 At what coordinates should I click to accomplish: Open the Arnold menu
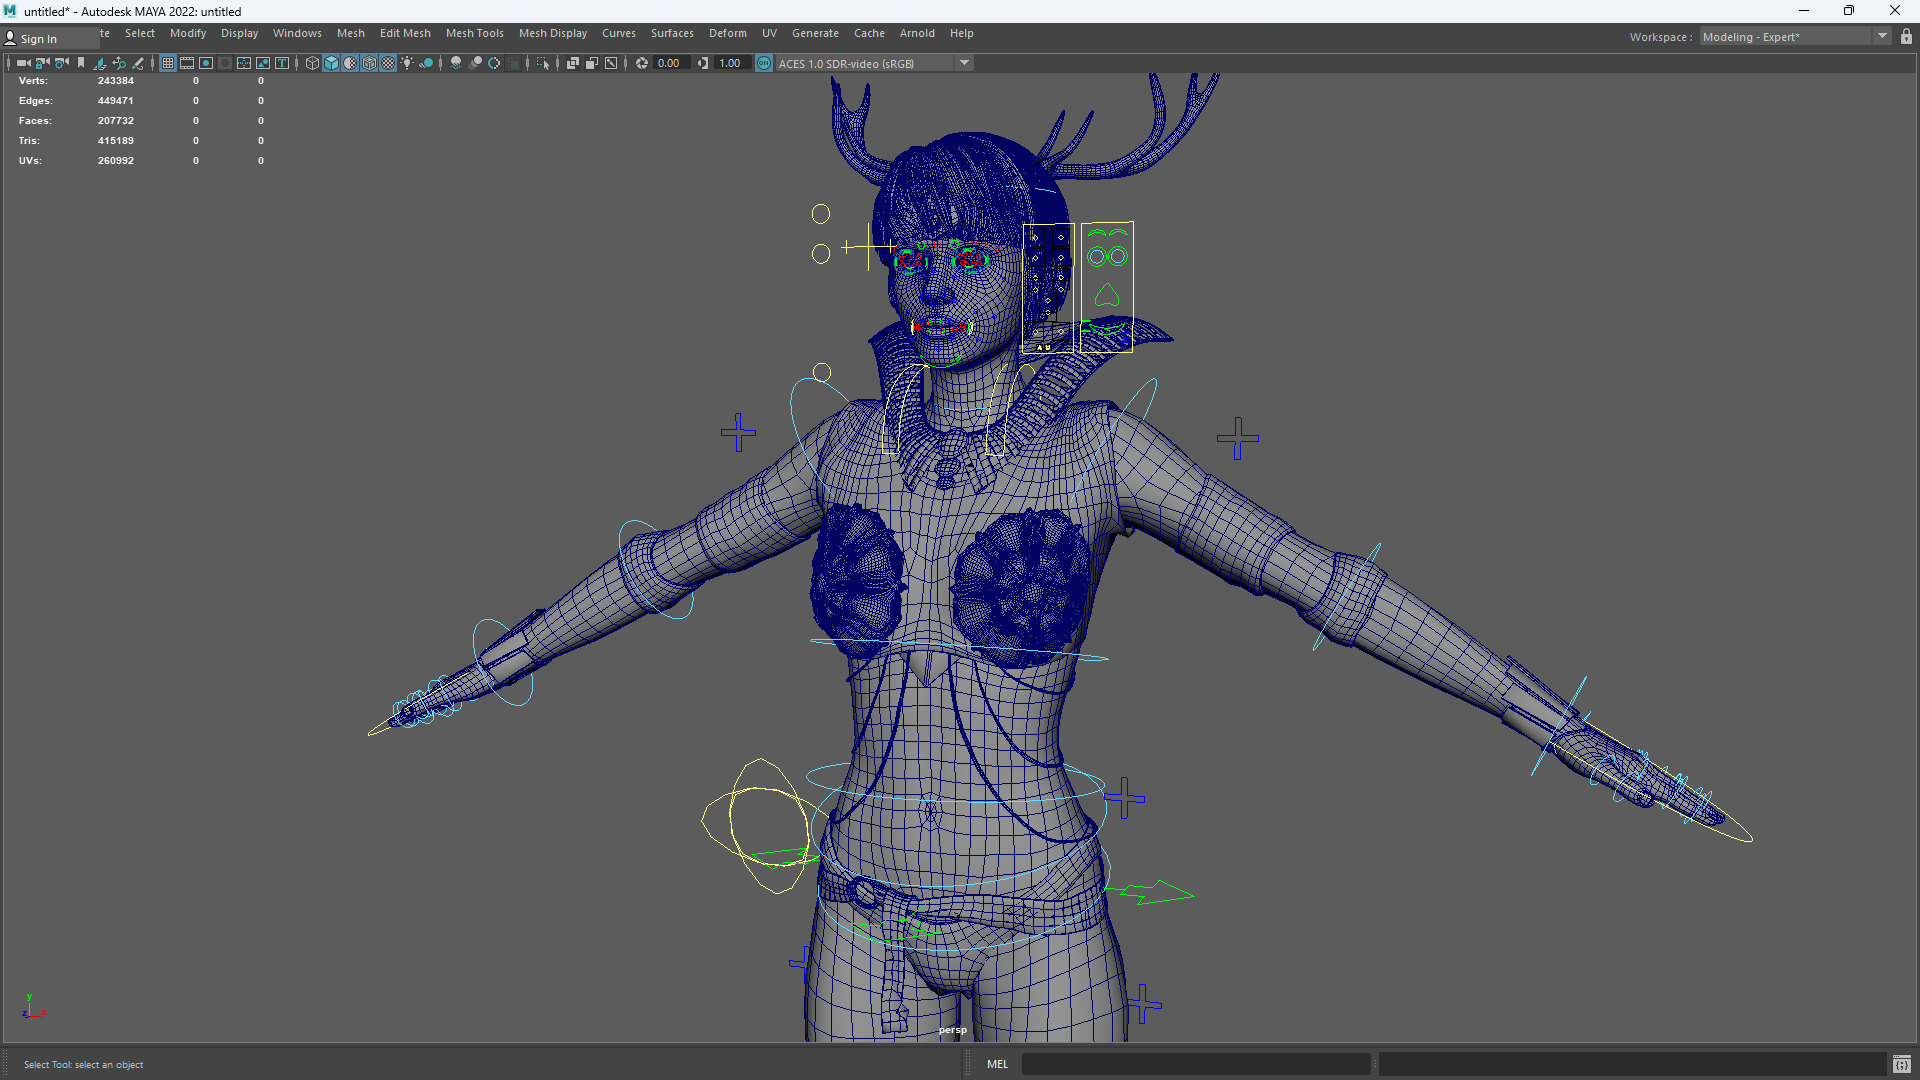tap(917, 33)
